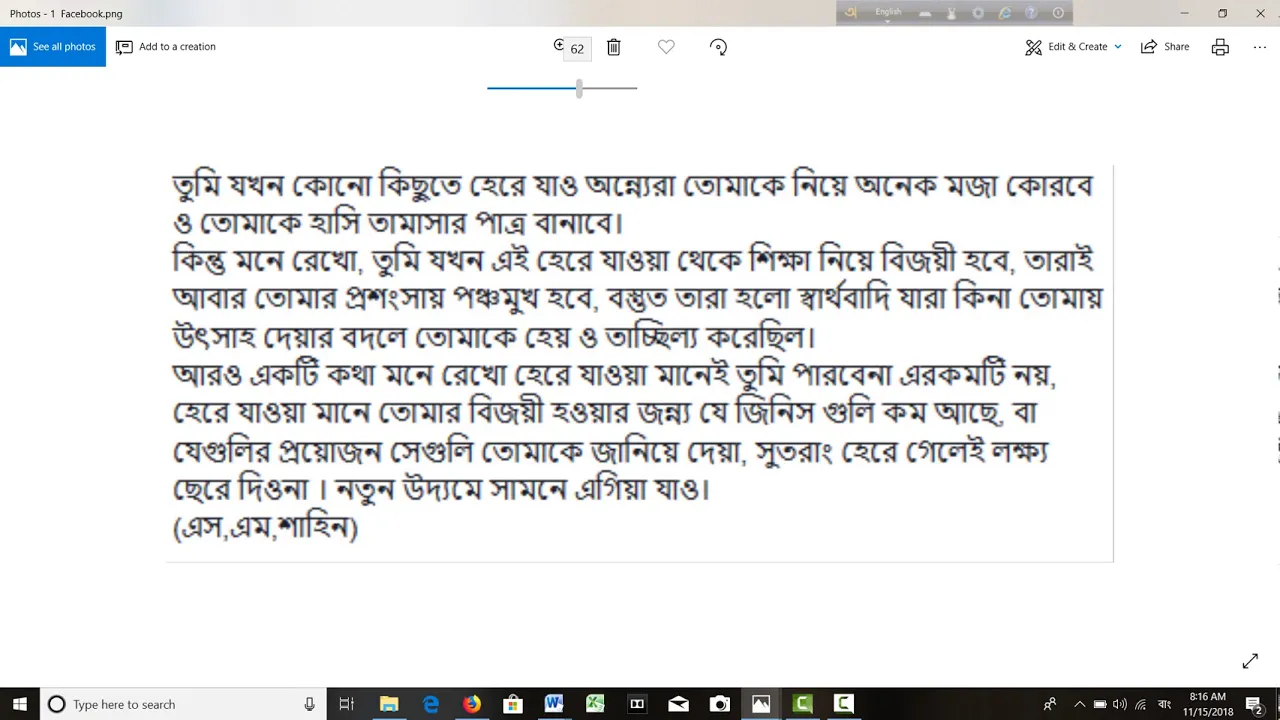The image size is (1280, 720).
Task: Share the current photo
Action: 1165,47
